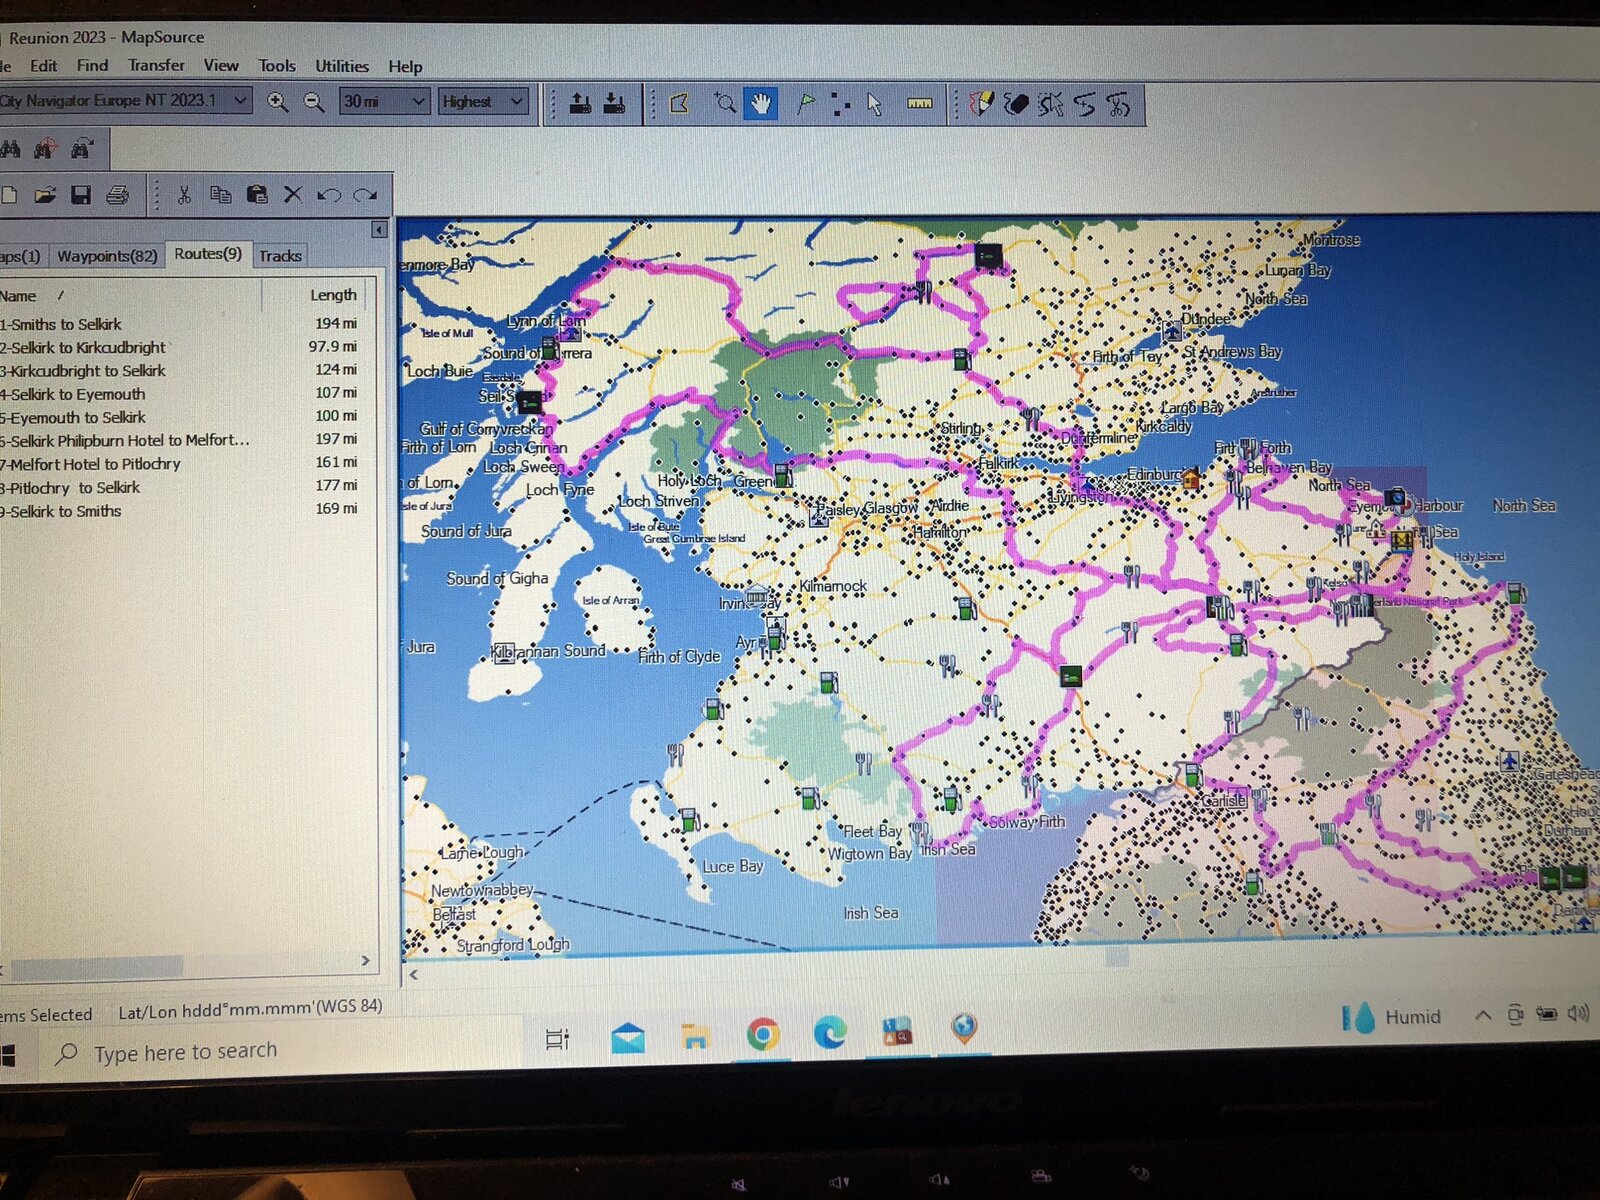Click the rightmost track edit toolbar icon

(1118, 104)
